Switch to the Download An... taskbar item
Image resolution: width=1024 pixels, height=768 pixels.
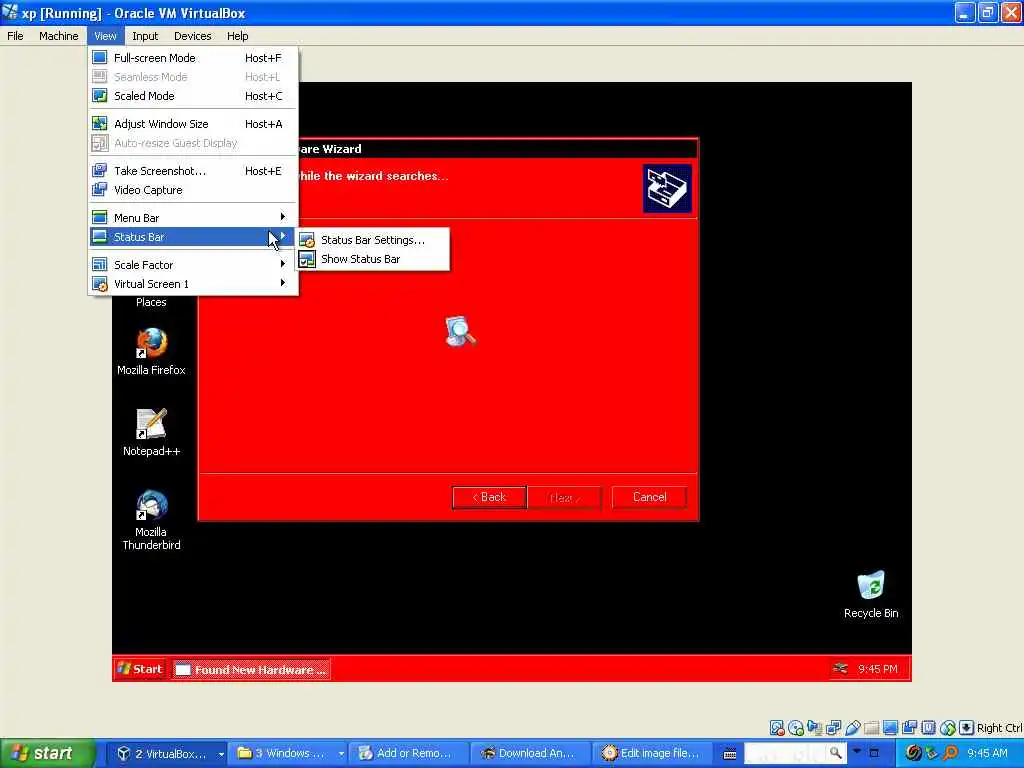(x=530, y=753)
